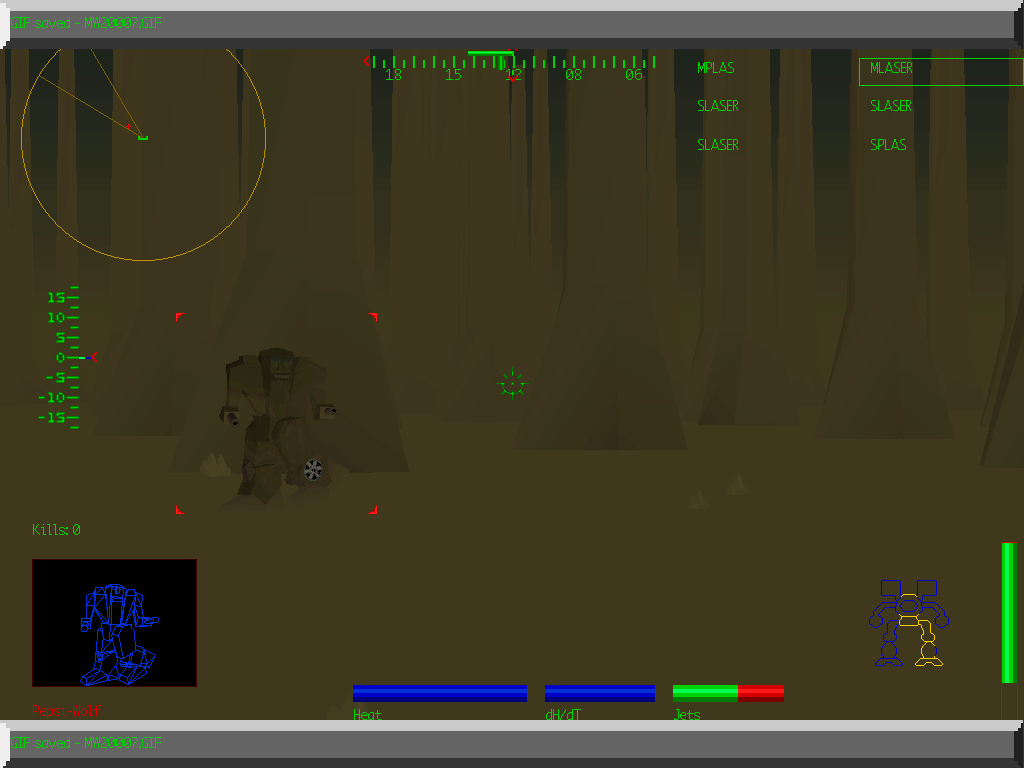Click heading 12 on the compass tape
1024x768 pixels.
pyautogui.click(x=513, y=74)
